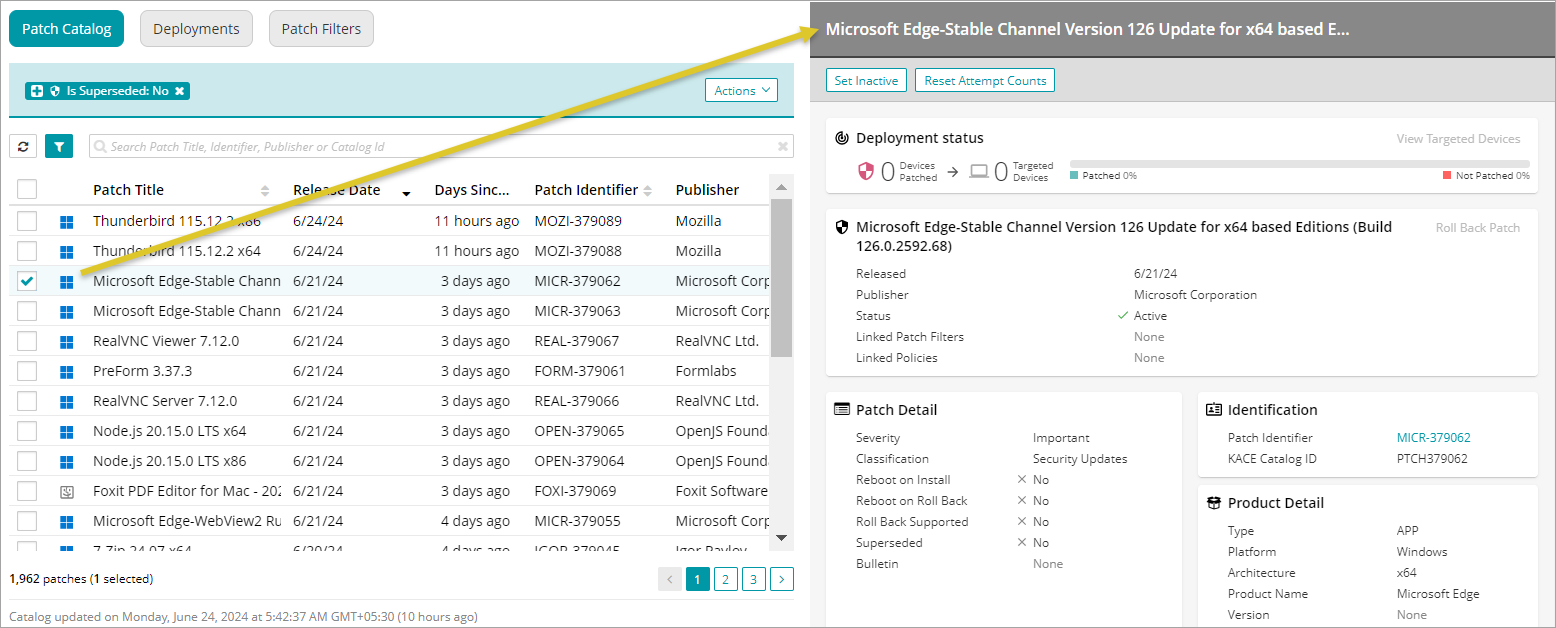Screen dimensions: 1556x628
Task: Open the Patch Filters tab
Action: coord(321,29)
